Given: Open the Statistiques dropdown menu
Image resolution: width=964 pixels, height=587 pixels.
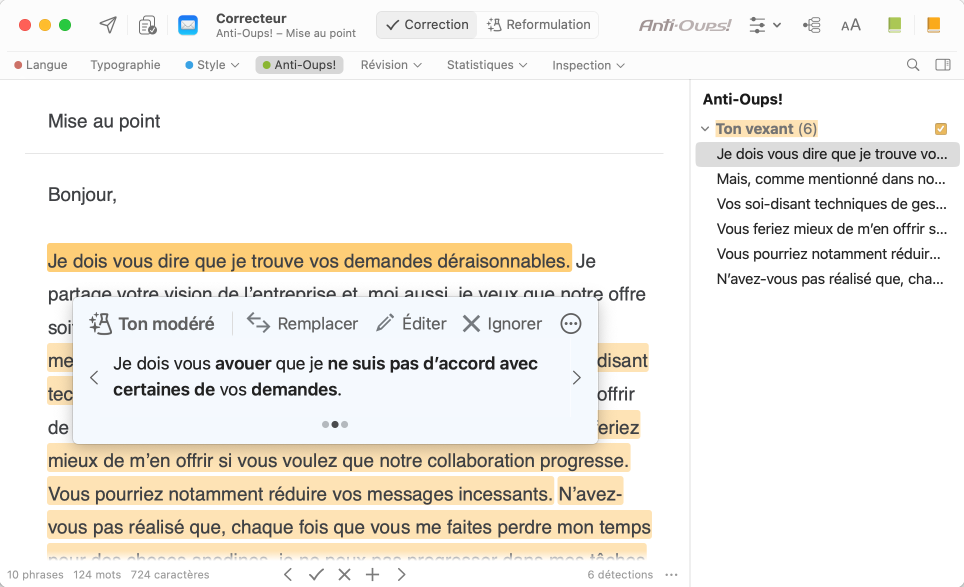Looking at the screenshot, I should 486,65.
